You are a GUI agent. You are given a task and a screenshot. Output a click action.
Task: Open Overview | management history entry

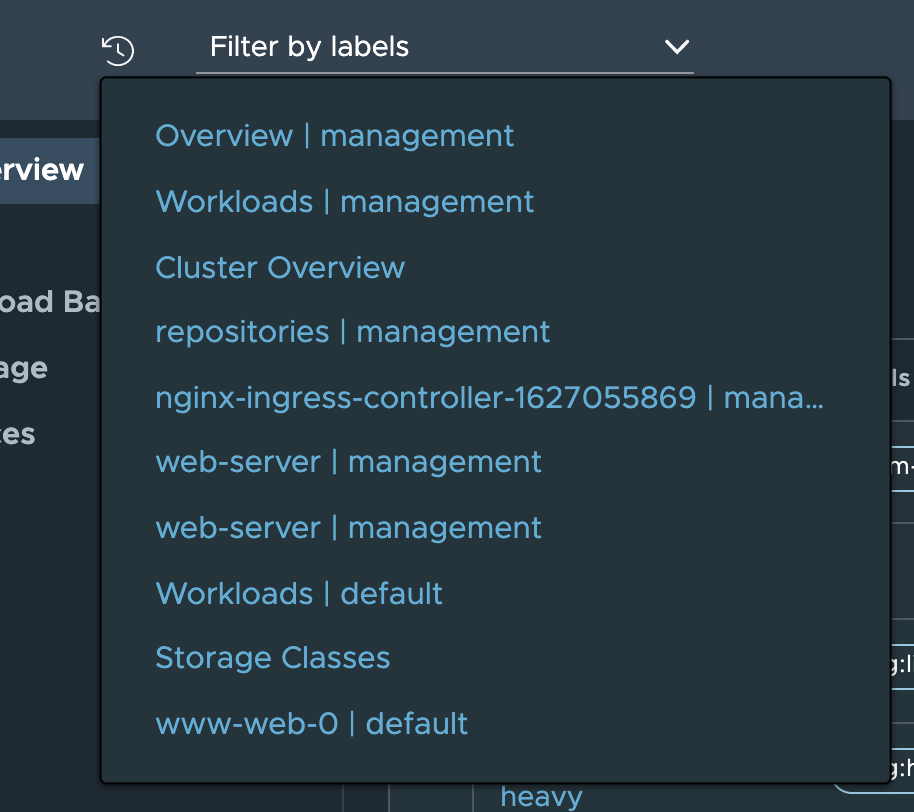click(x=335, y=136)
